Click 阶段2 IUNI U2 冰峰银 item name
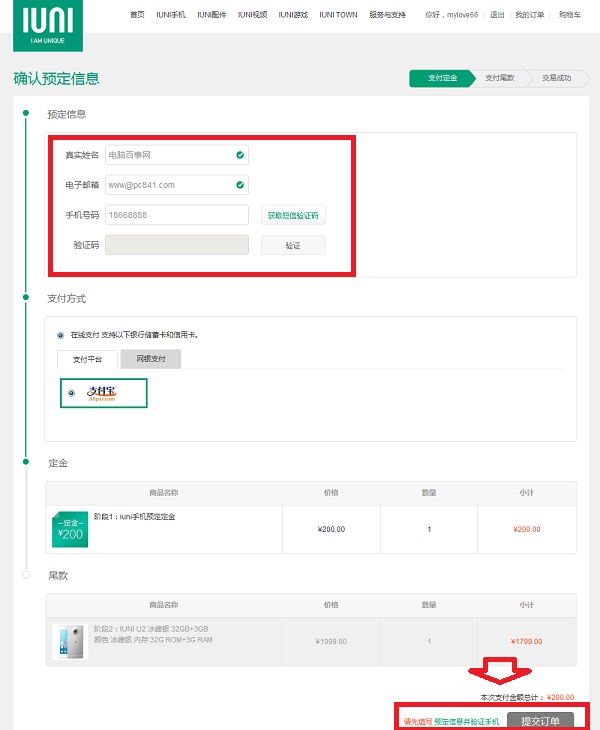This screenshot has width=600, height=730. 151,629
